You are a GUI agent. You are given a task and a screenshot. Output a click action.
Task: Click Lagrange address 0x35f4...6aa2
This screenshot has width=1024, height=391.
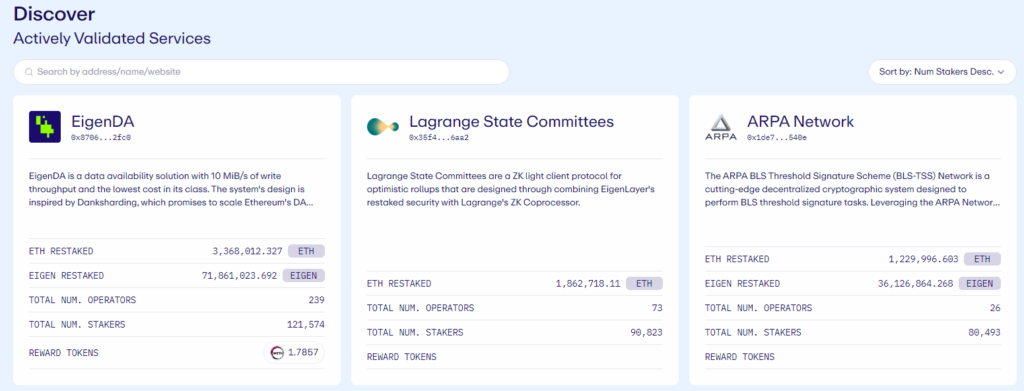click(x=439, y=138)
